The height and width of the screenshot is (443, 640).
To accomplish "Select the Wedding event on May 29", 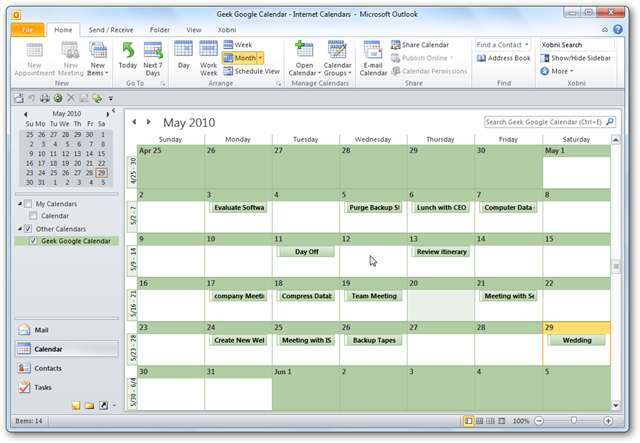I will (576, 340).
